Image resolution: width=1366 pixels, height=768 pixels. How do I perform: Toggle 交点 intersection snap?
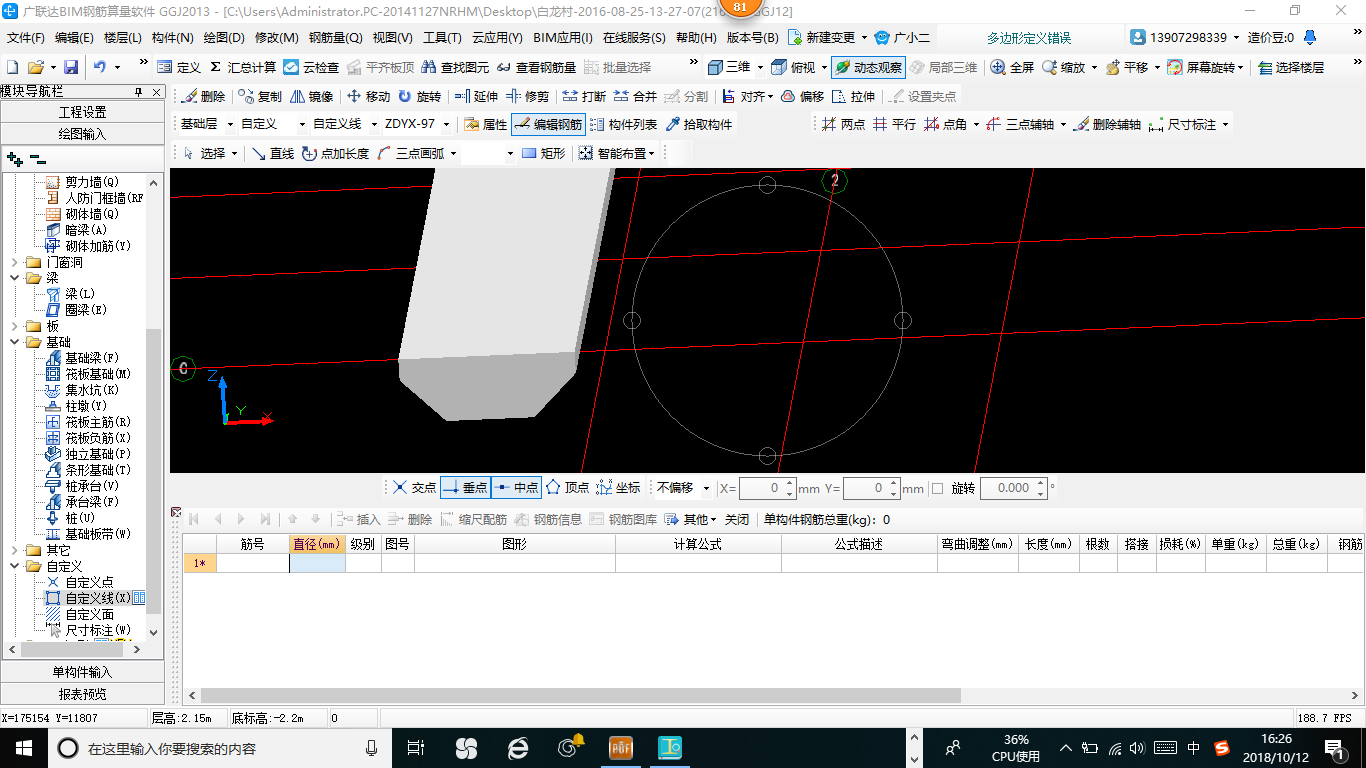click(x=414, y=488)
